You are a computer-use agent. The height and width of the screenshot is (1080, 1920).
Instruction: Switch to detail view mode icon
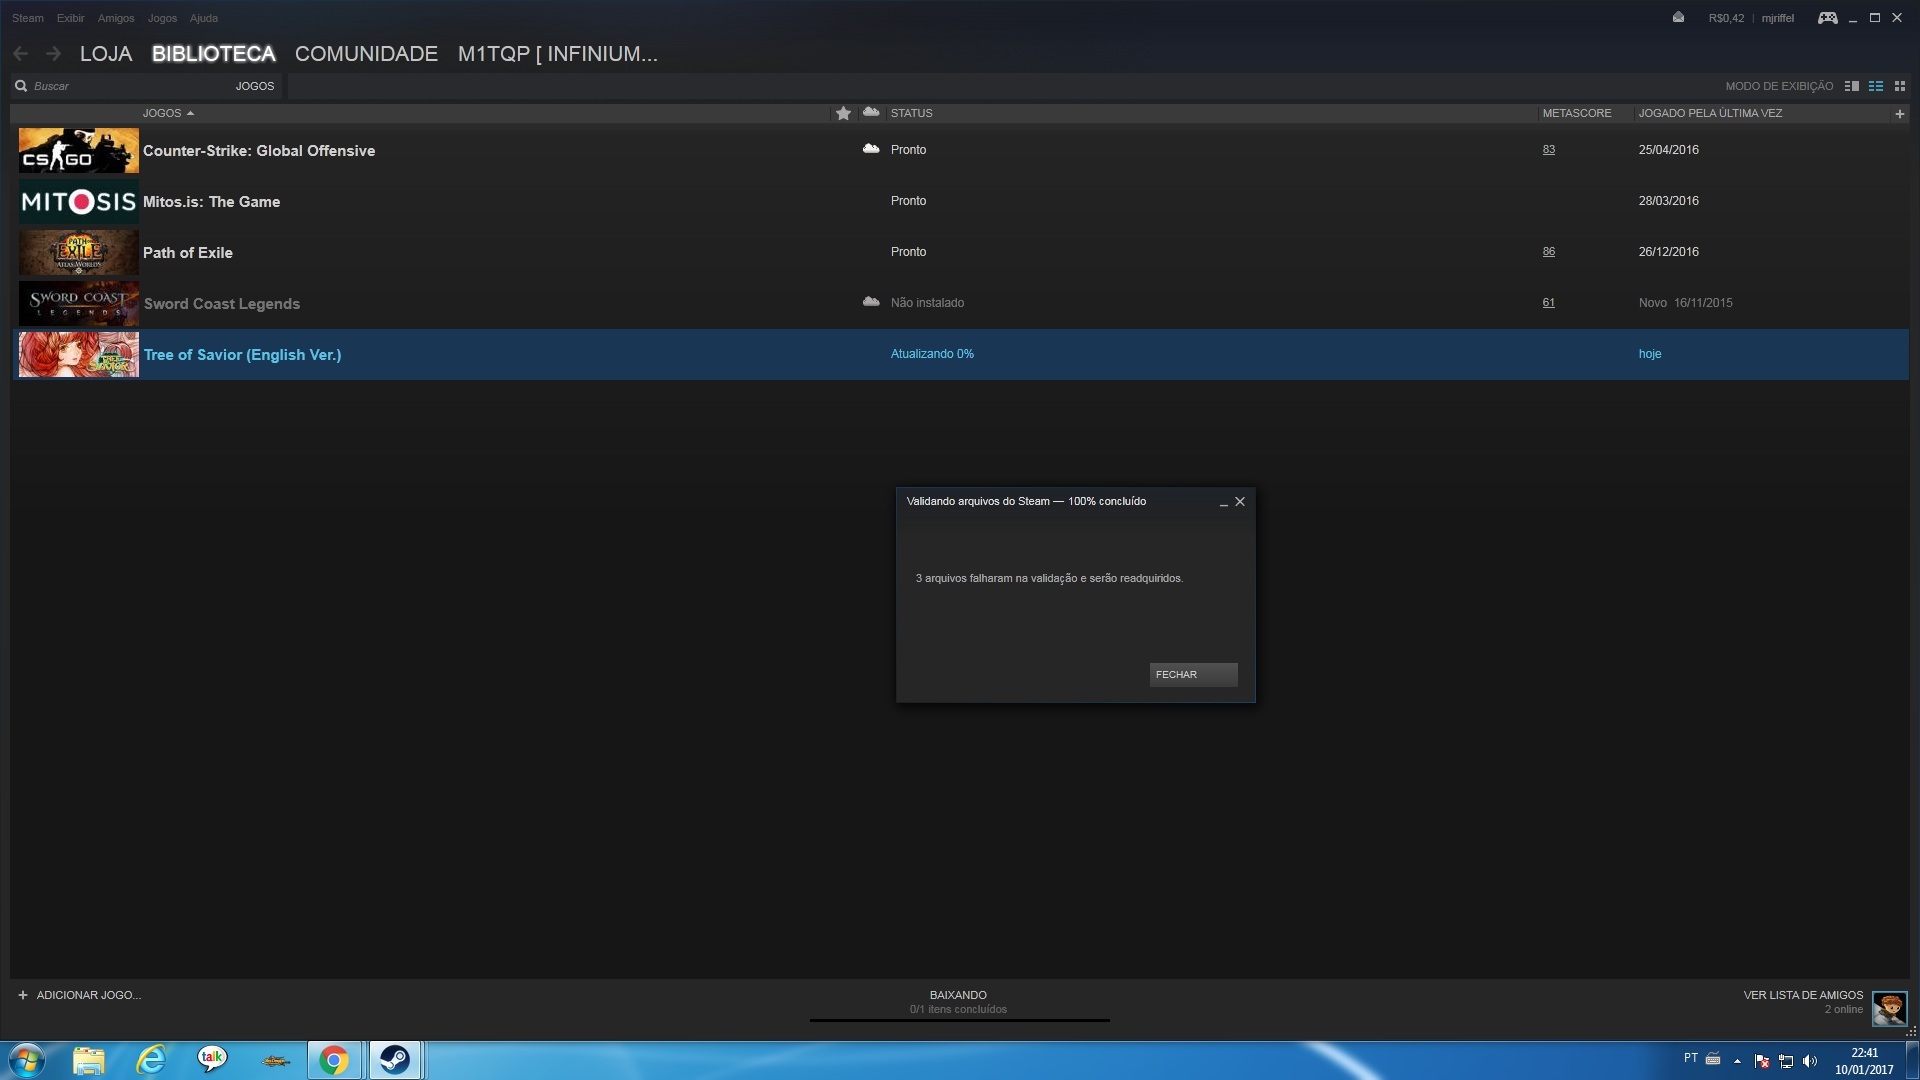[x=1851, y=86]
